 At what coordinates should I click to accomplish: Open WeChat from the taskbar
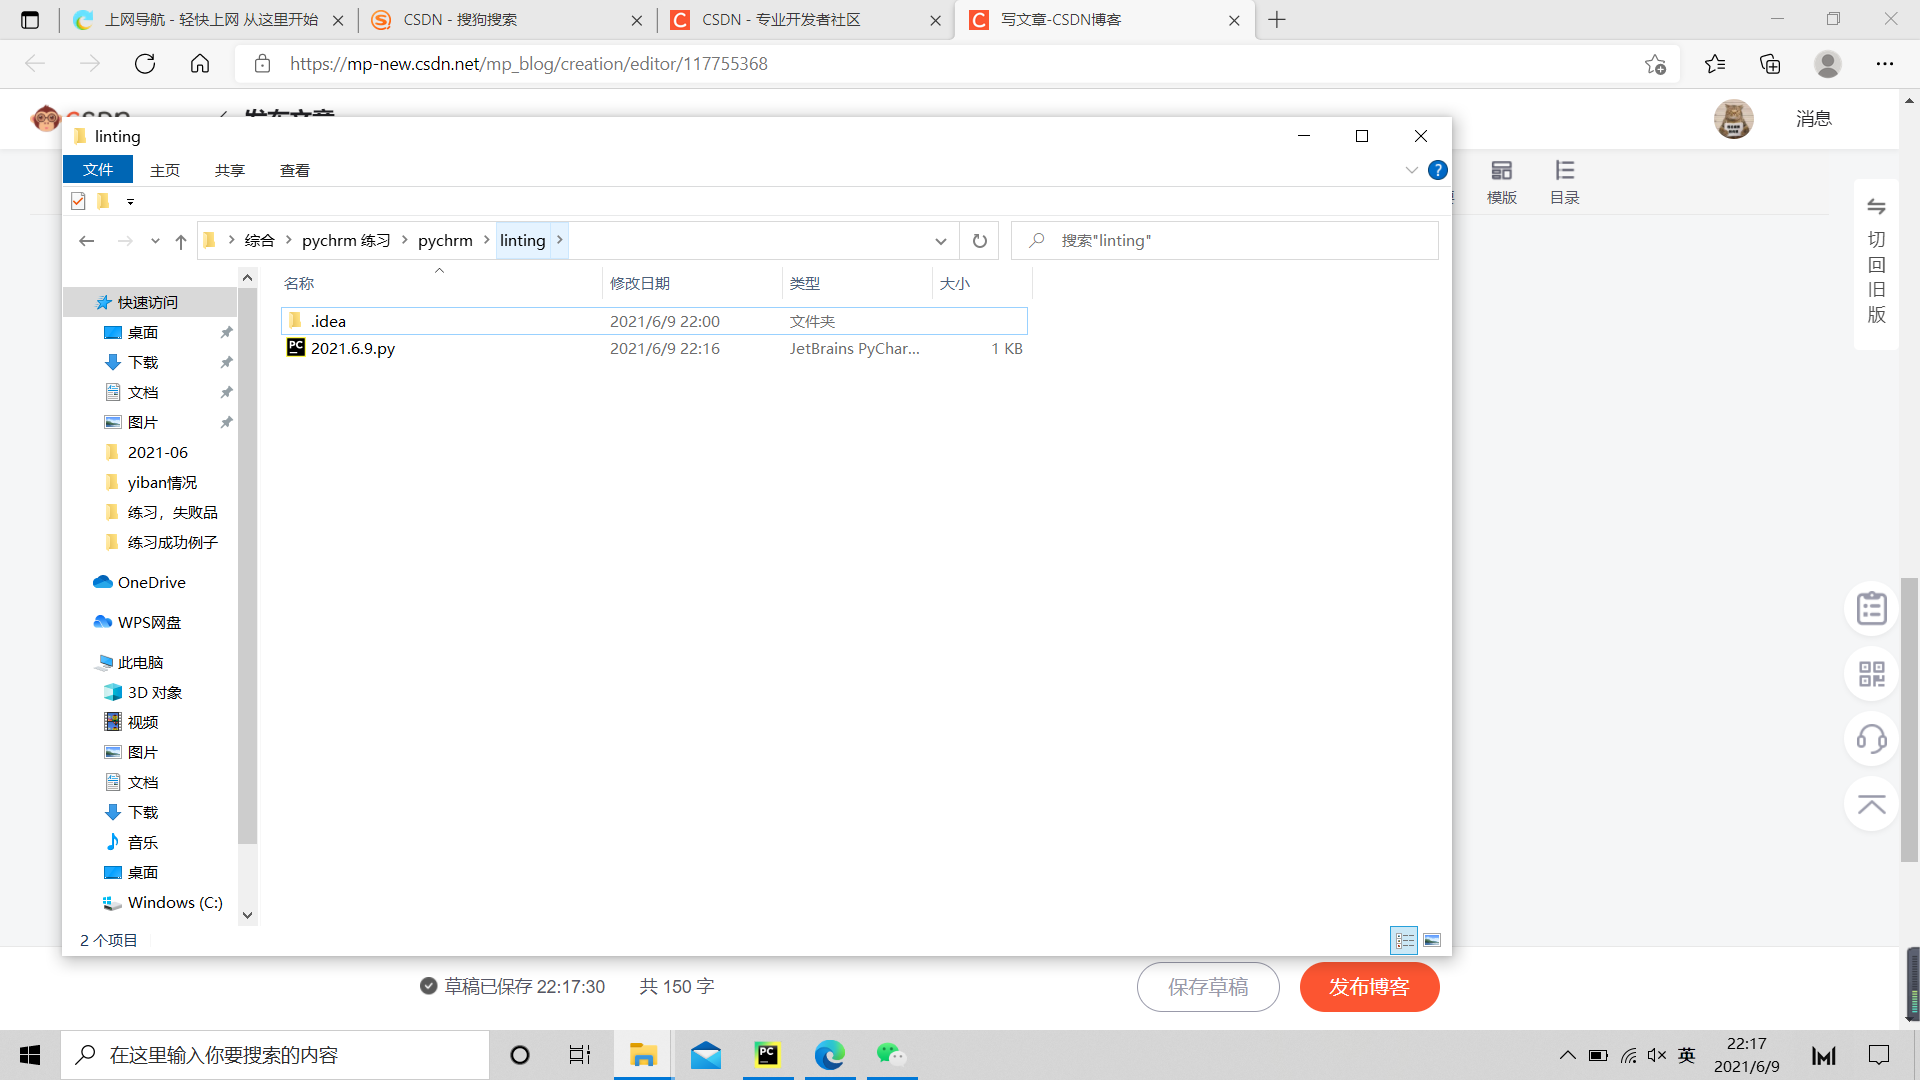(x=891, y=1055)
